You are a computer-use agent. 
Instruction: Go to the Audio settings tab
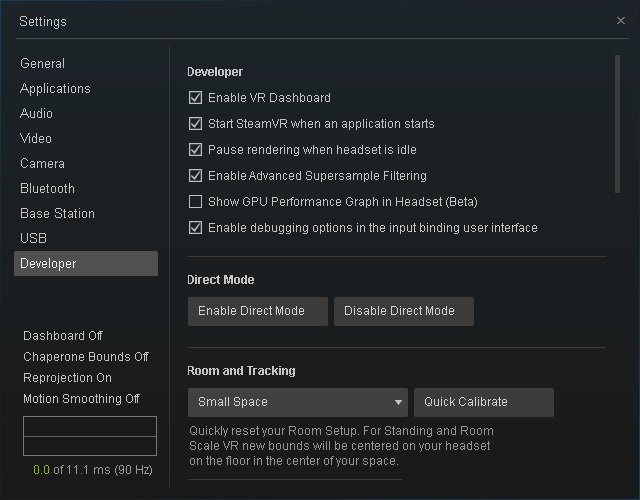pyautogui.click(x=36, y=113)
